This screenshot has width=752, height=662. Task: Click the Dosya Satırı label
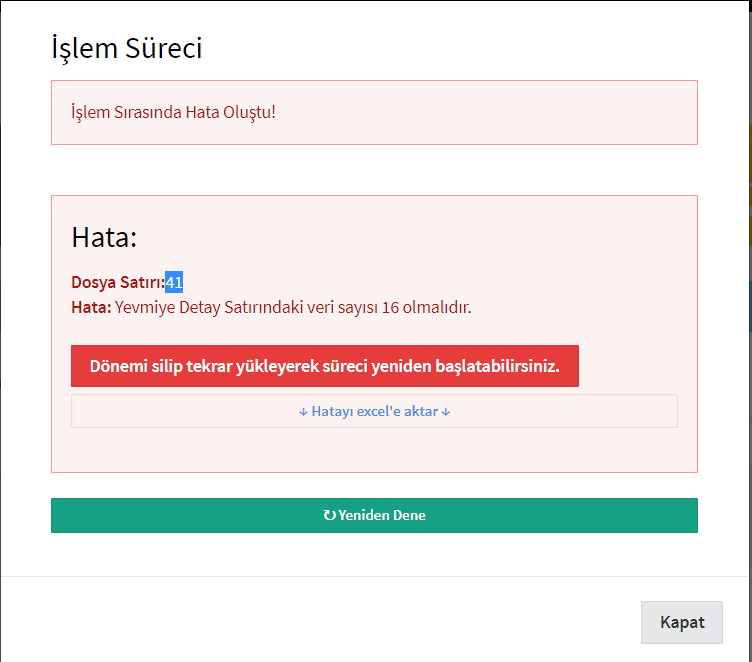point(118,282)
